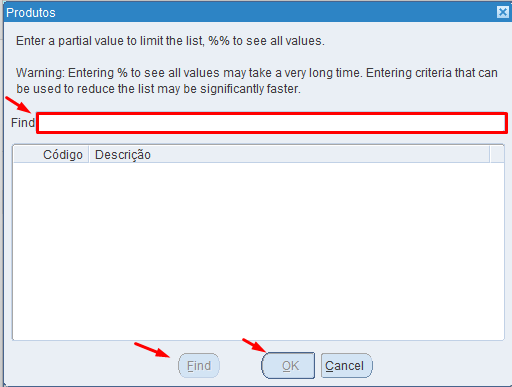Click the divider after the Descrição column header
The width and height of the screenshot is (512, 387).
[x=490, y=155]
